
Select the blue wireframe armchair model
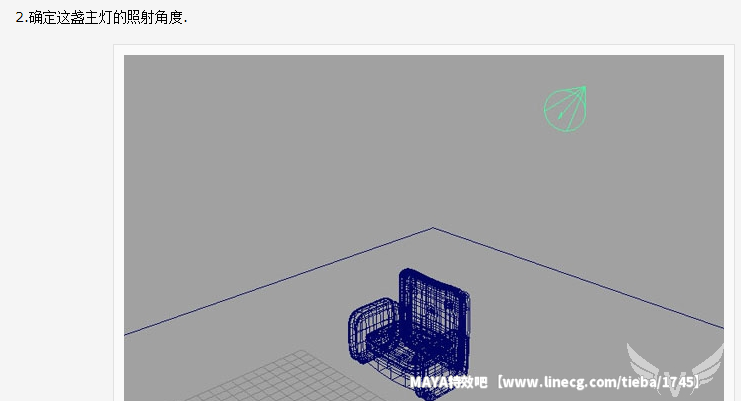(410, 333)
